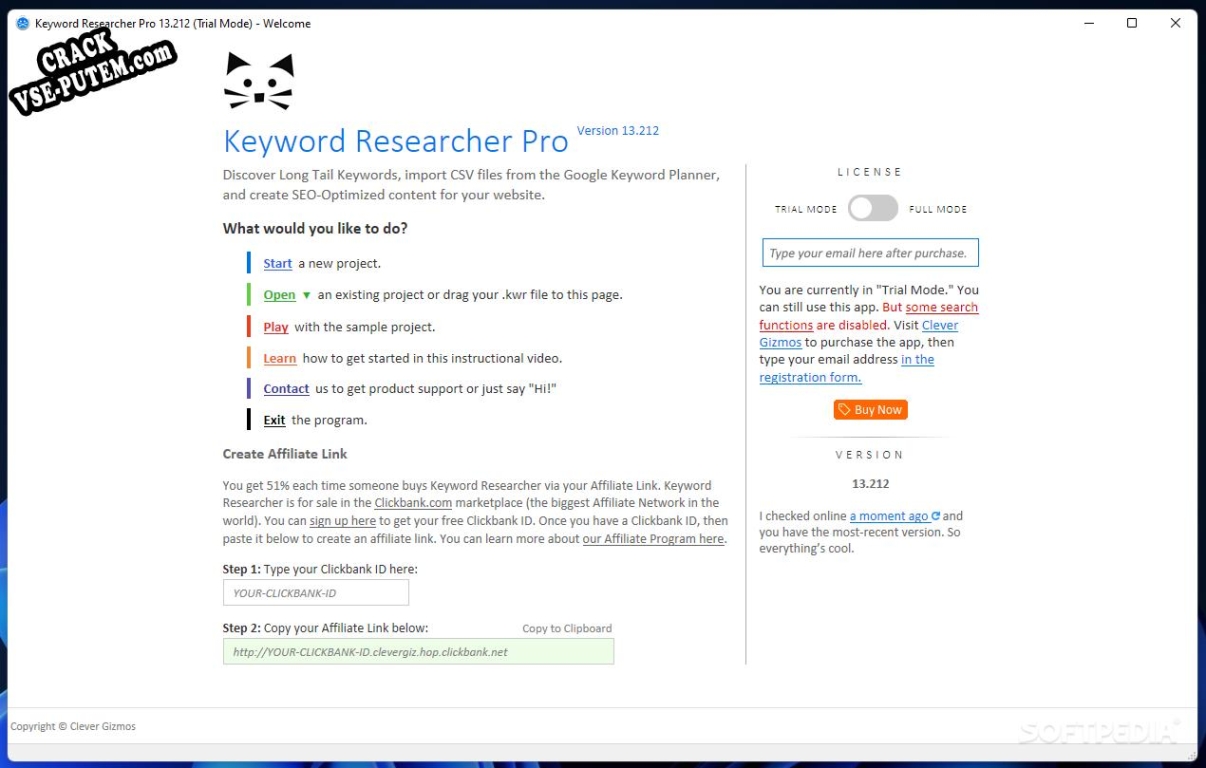Click Learn to watch instructional video
This screenshot has height=768, width=1206.
pyautogui.click(x=280, y=358)
